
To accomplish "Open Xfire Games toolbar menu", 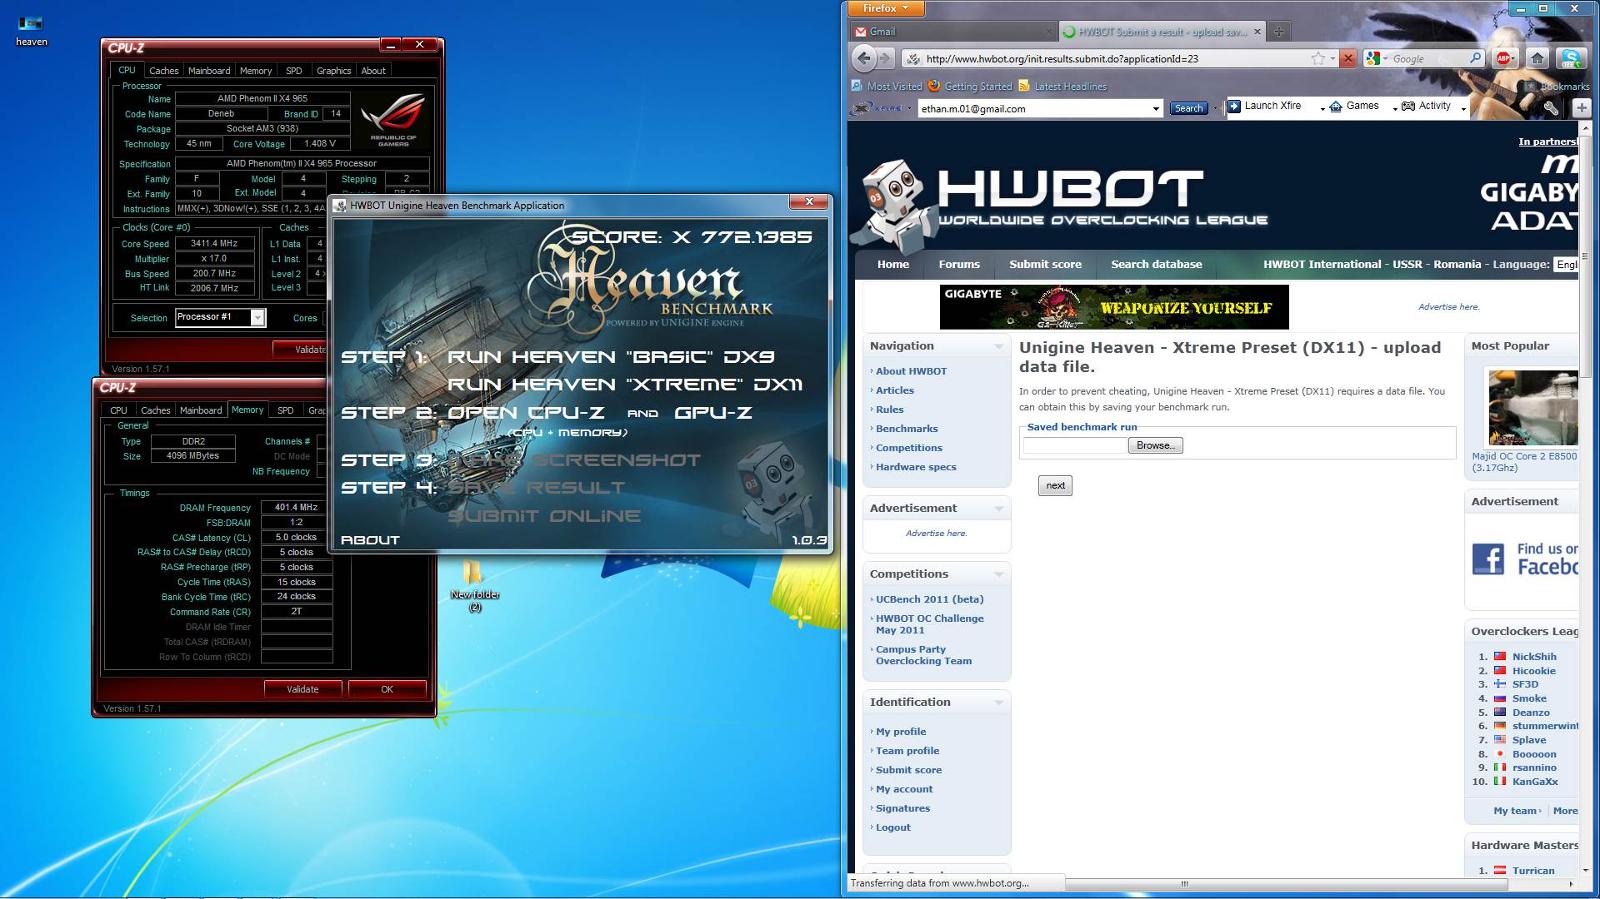I will tap(1354, 106).
